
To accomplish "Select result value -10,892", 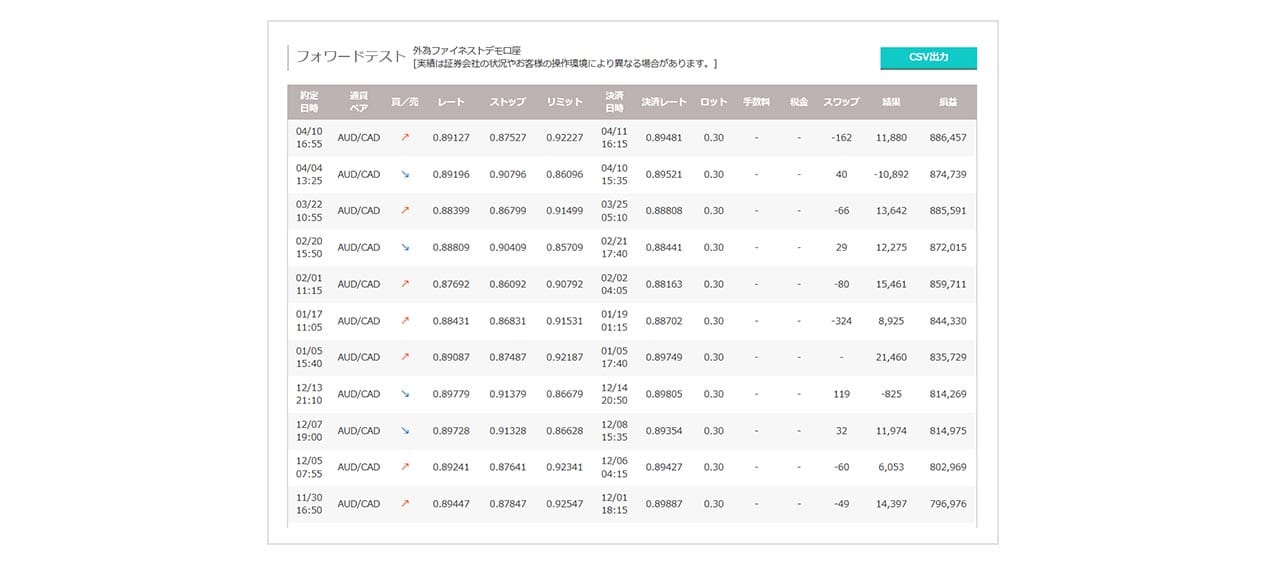I will click(891, 174).
